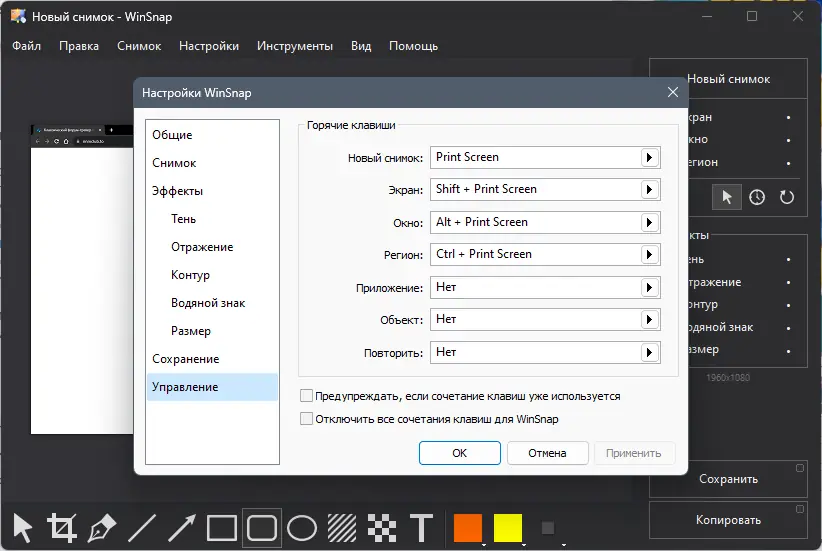The image size is (822, 551).
Task: Toggle the cursor capture button in side panel
Action: click(x=727, y=197)
